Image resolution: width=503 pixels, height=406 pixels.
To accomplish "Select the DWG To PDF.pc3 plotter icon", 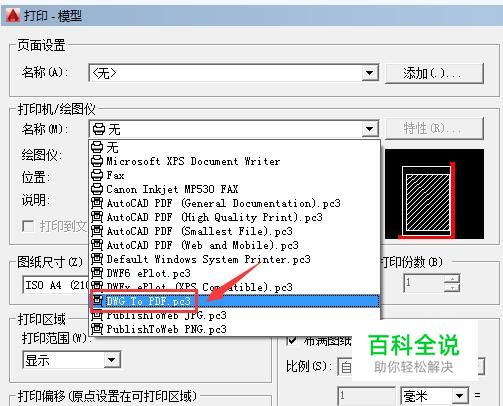I will (x=97, y=301).
